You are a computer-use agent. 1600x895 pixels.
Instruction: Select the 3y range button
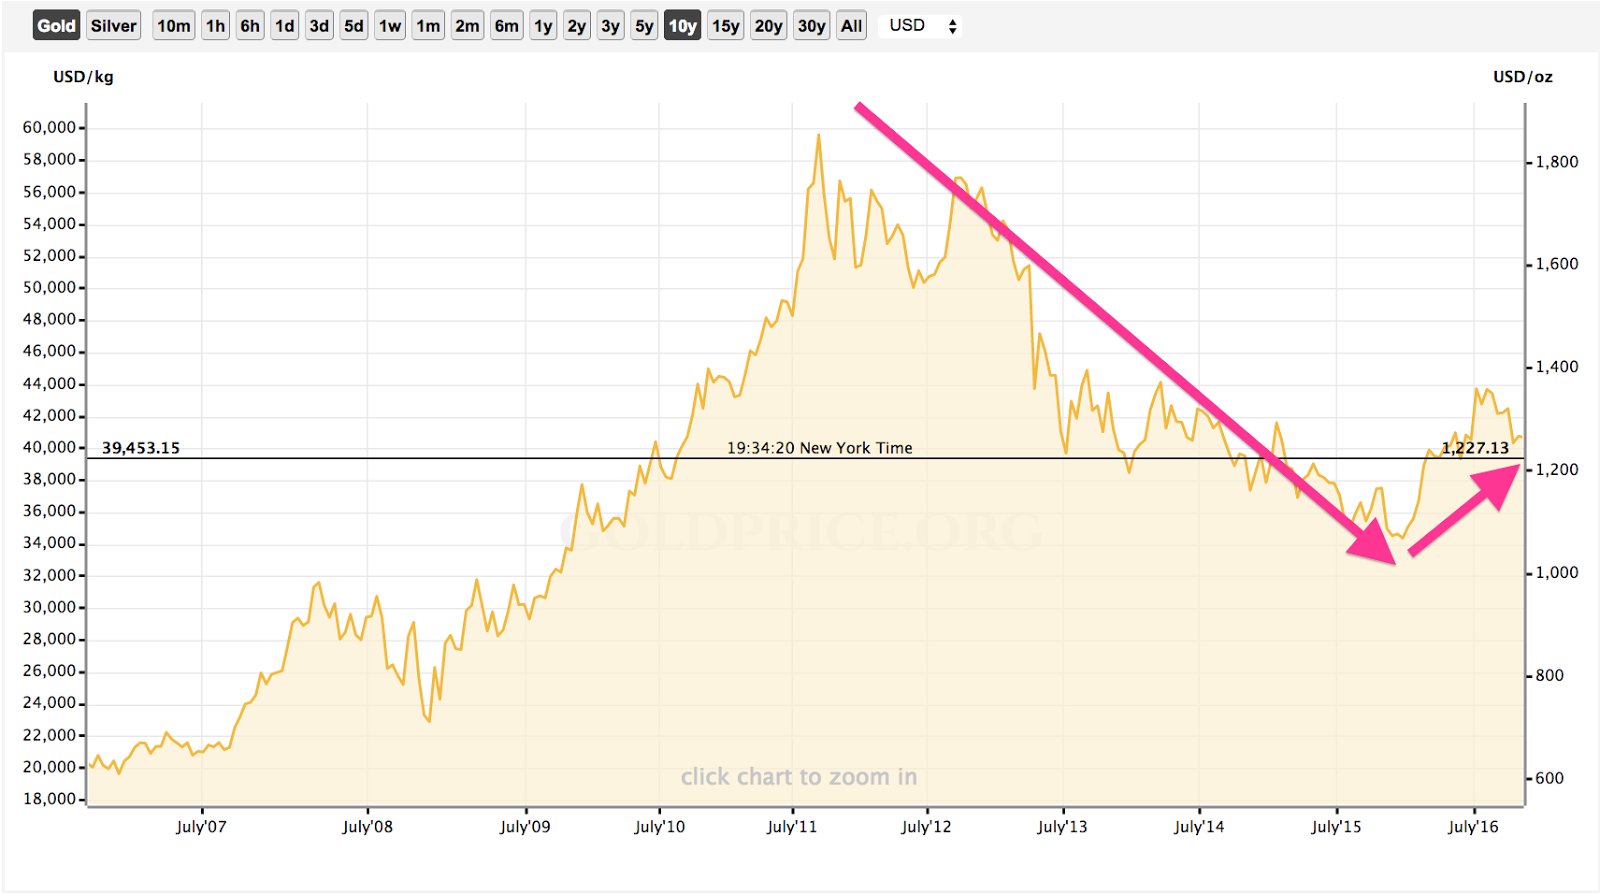pos(610,26)
